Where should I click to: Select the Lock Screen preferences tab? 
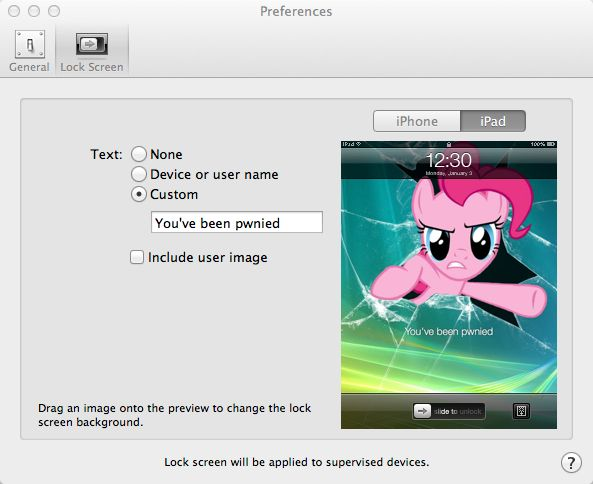click(x=92, y=51)
